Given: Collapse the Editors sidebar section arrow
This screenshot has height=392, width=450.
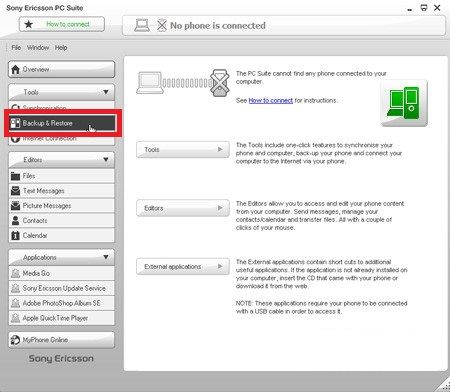Looking at the screenshot, I should (x=106, y=160).
